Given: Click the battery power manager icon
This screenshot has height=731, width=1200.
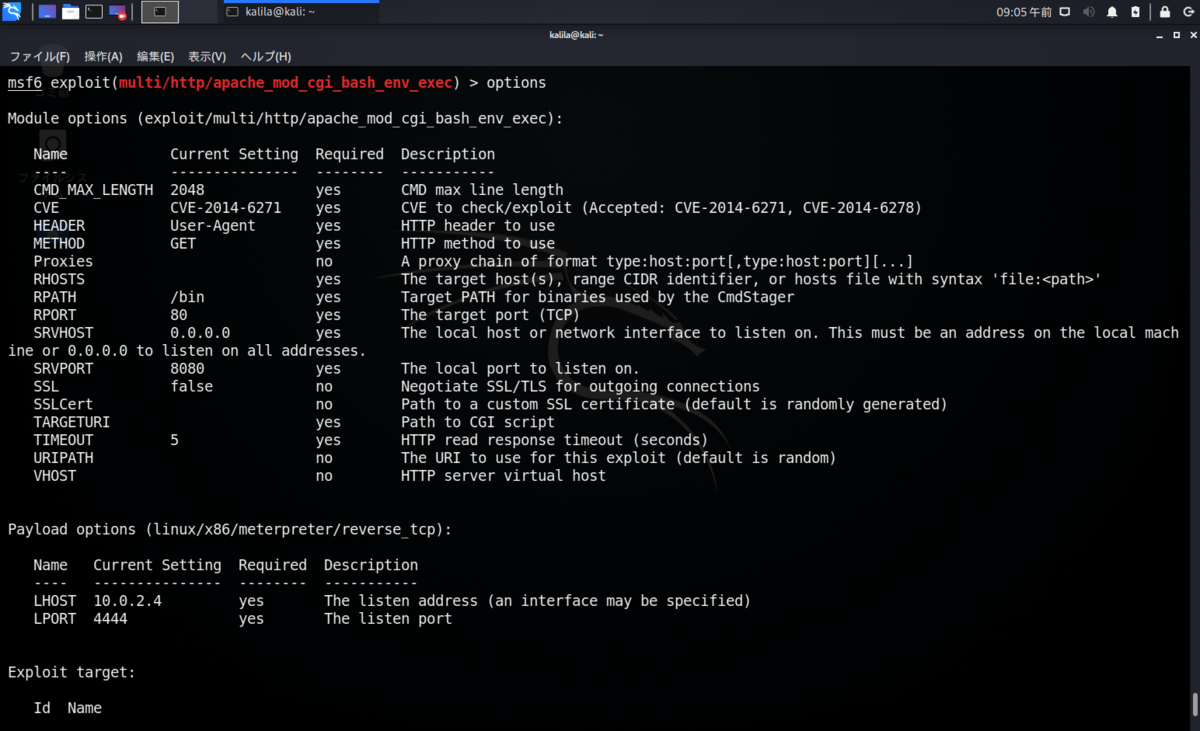Looking at the screenshot, I should tap(1135, 12).
